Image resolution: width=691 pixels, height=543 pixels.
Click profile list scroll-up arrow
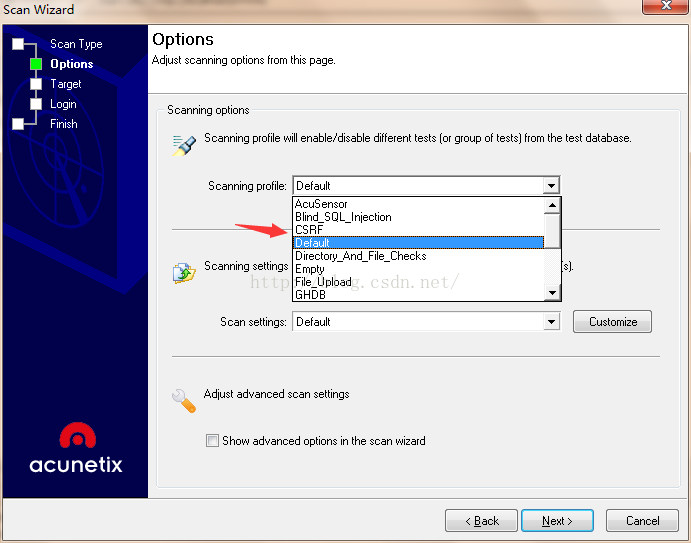click(552, 205)
